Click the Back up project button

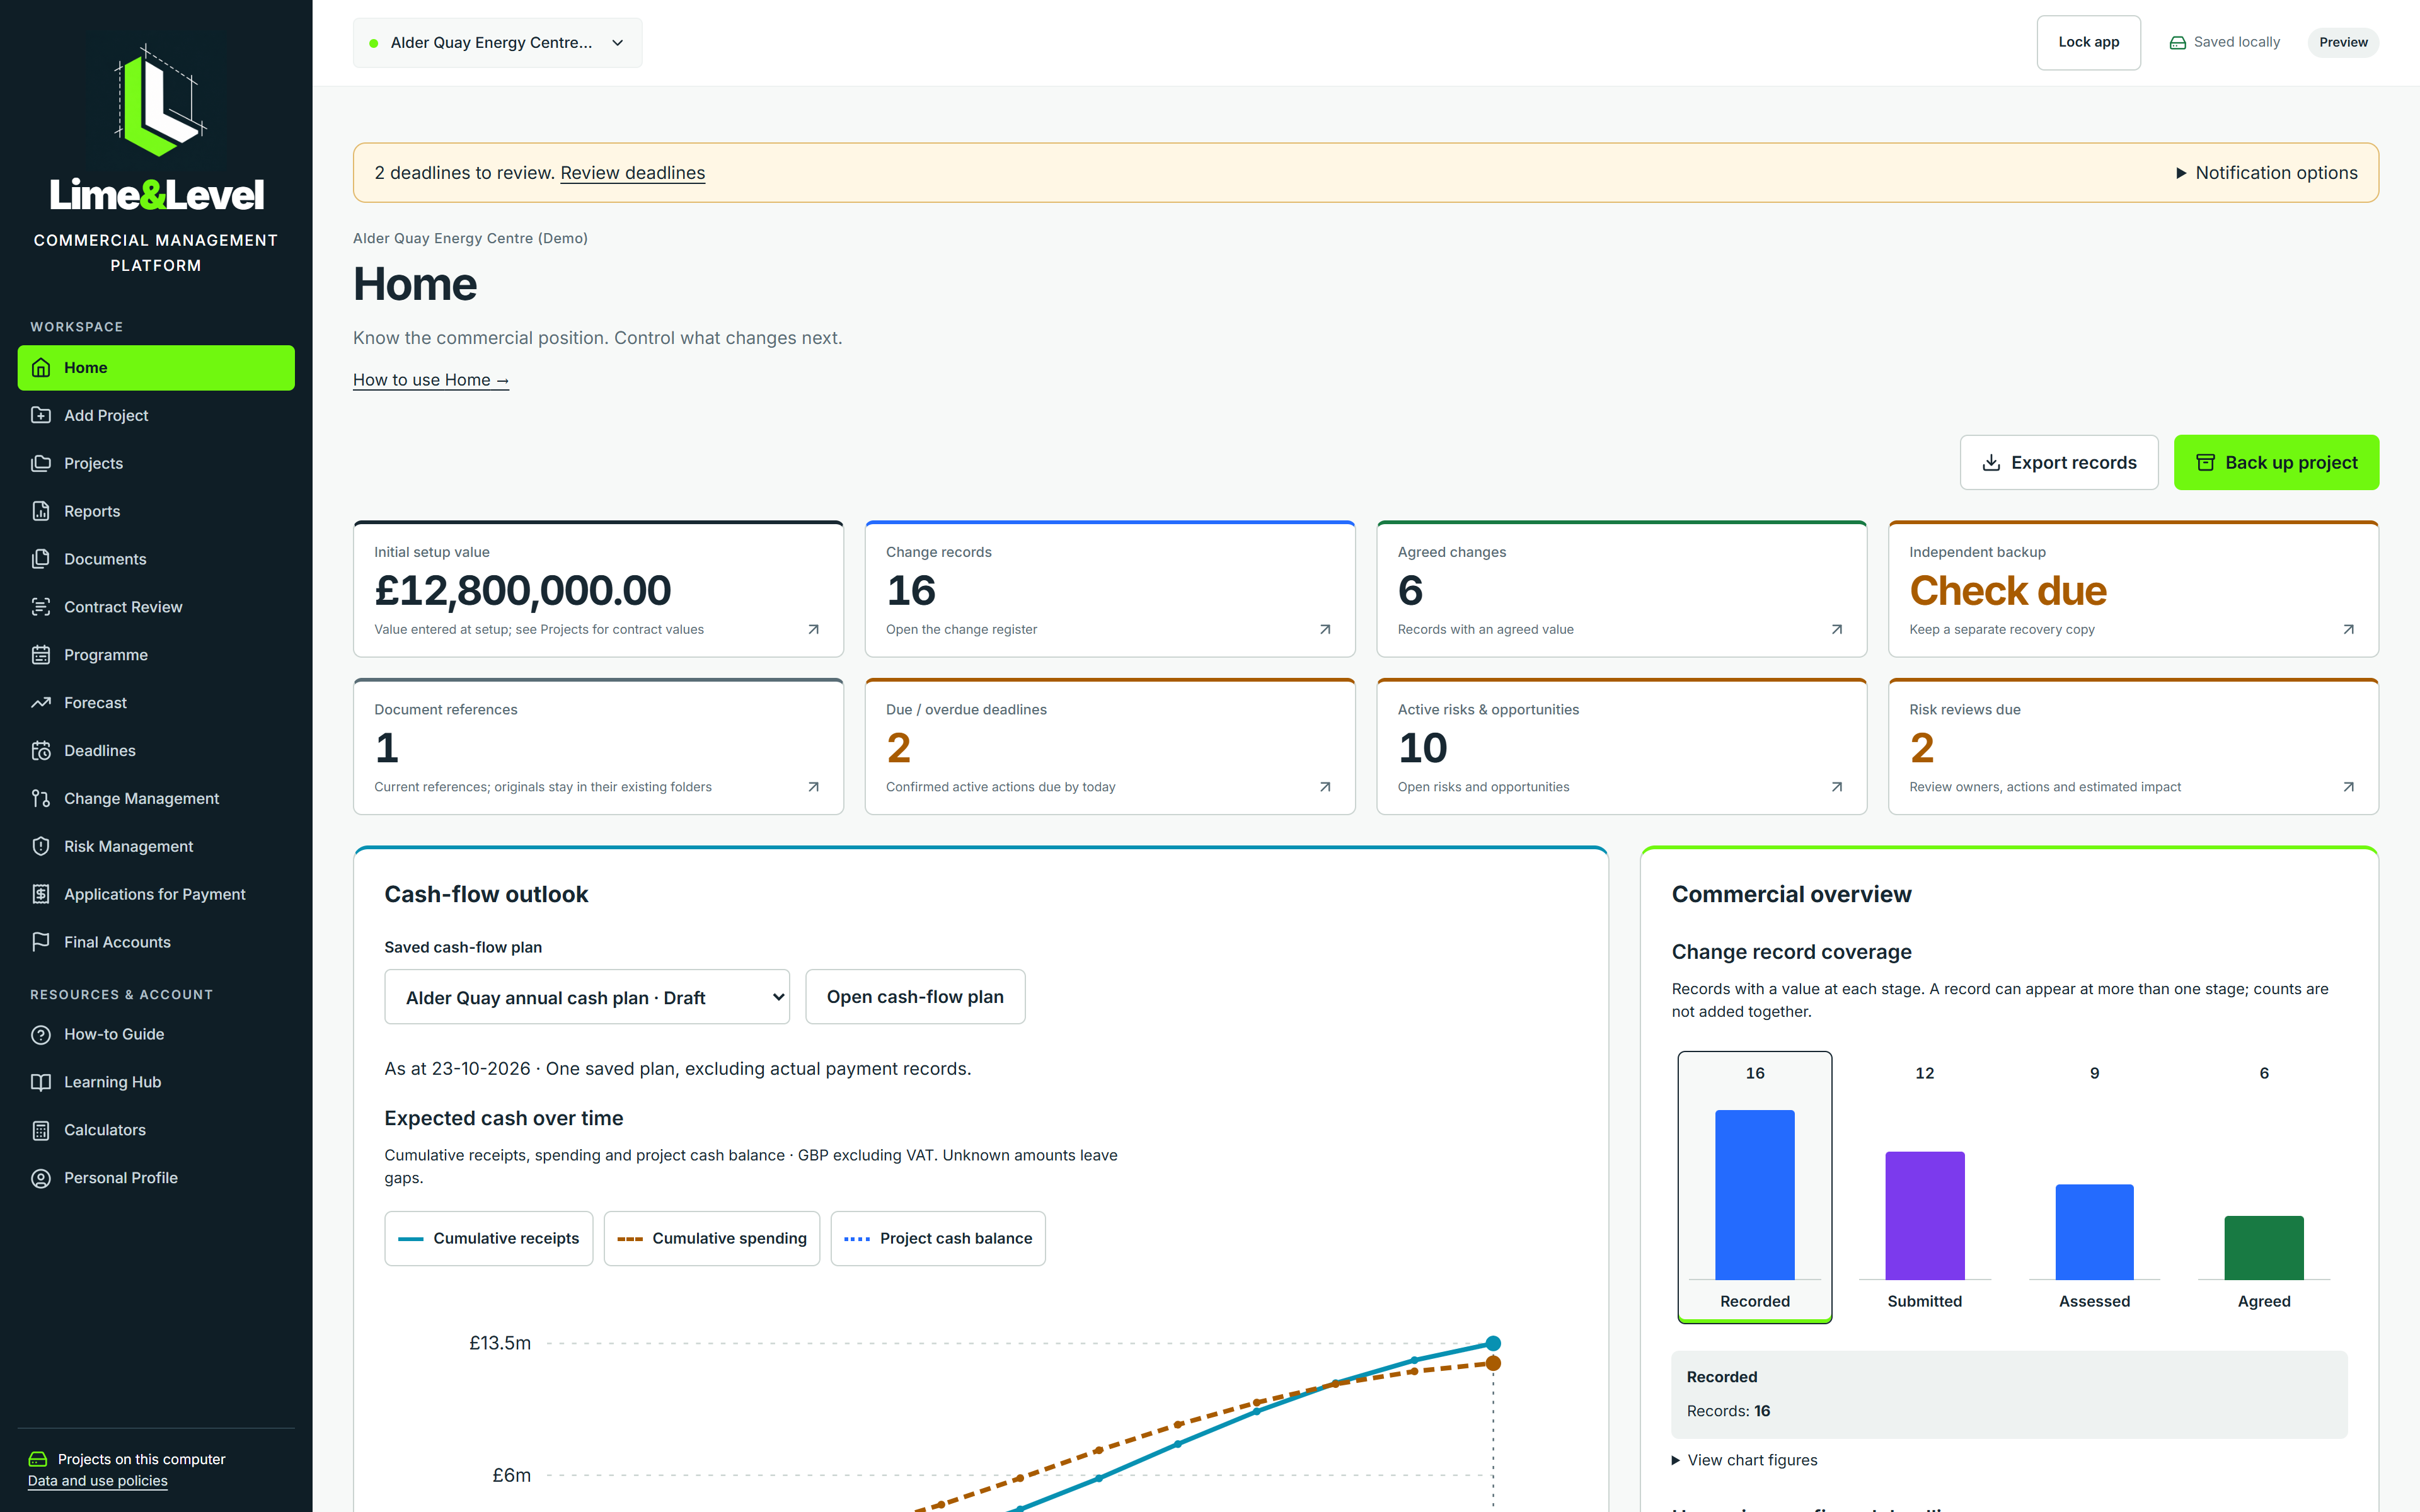[2276, 463]
